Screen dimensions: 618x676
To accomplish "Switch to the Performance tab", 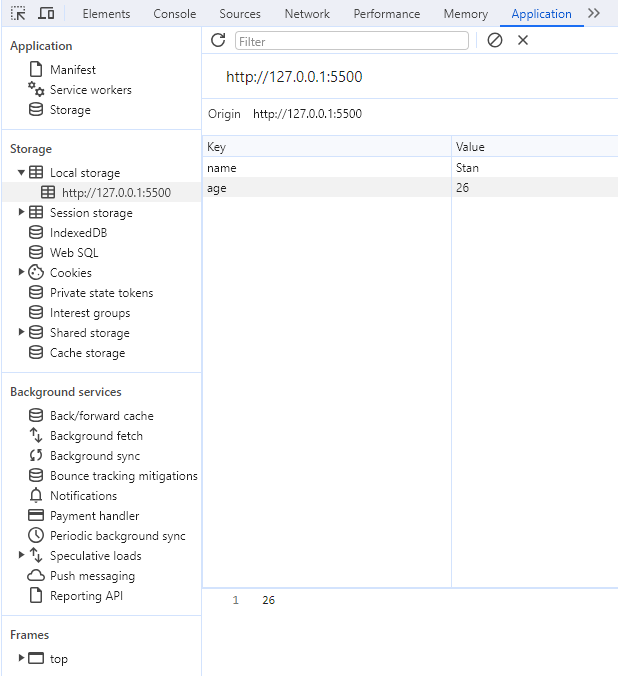I will click(x=387, y=14).
